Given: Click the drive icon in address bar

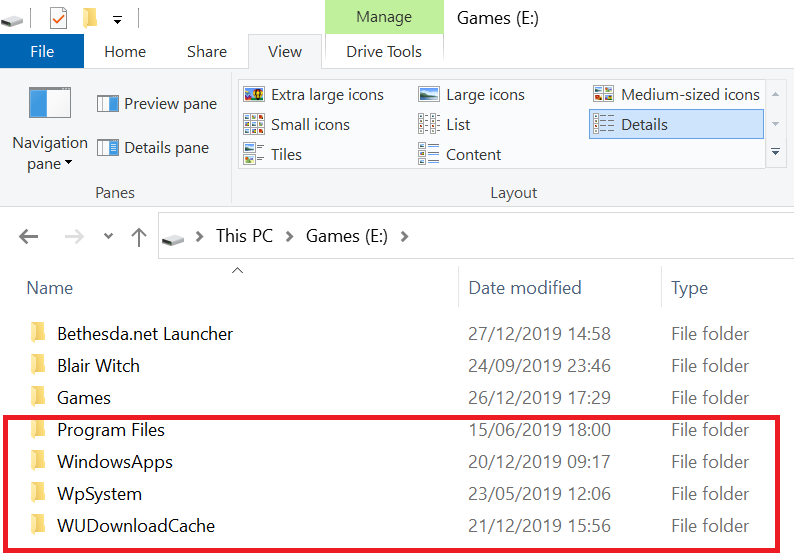Looking at the screenshot, I should pos(173,238).
